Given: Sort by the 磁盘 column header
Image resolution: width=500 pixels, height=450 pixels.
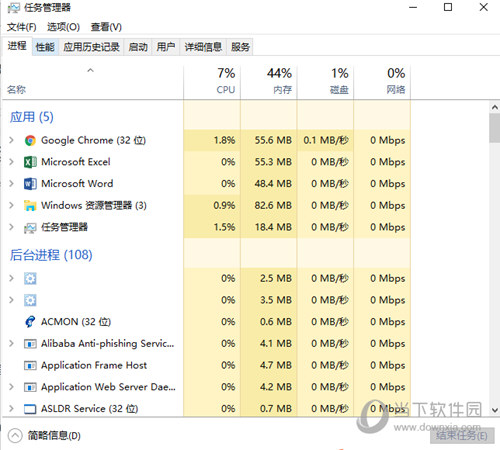Looking at the screenshot, I should [x=325, y=82].
